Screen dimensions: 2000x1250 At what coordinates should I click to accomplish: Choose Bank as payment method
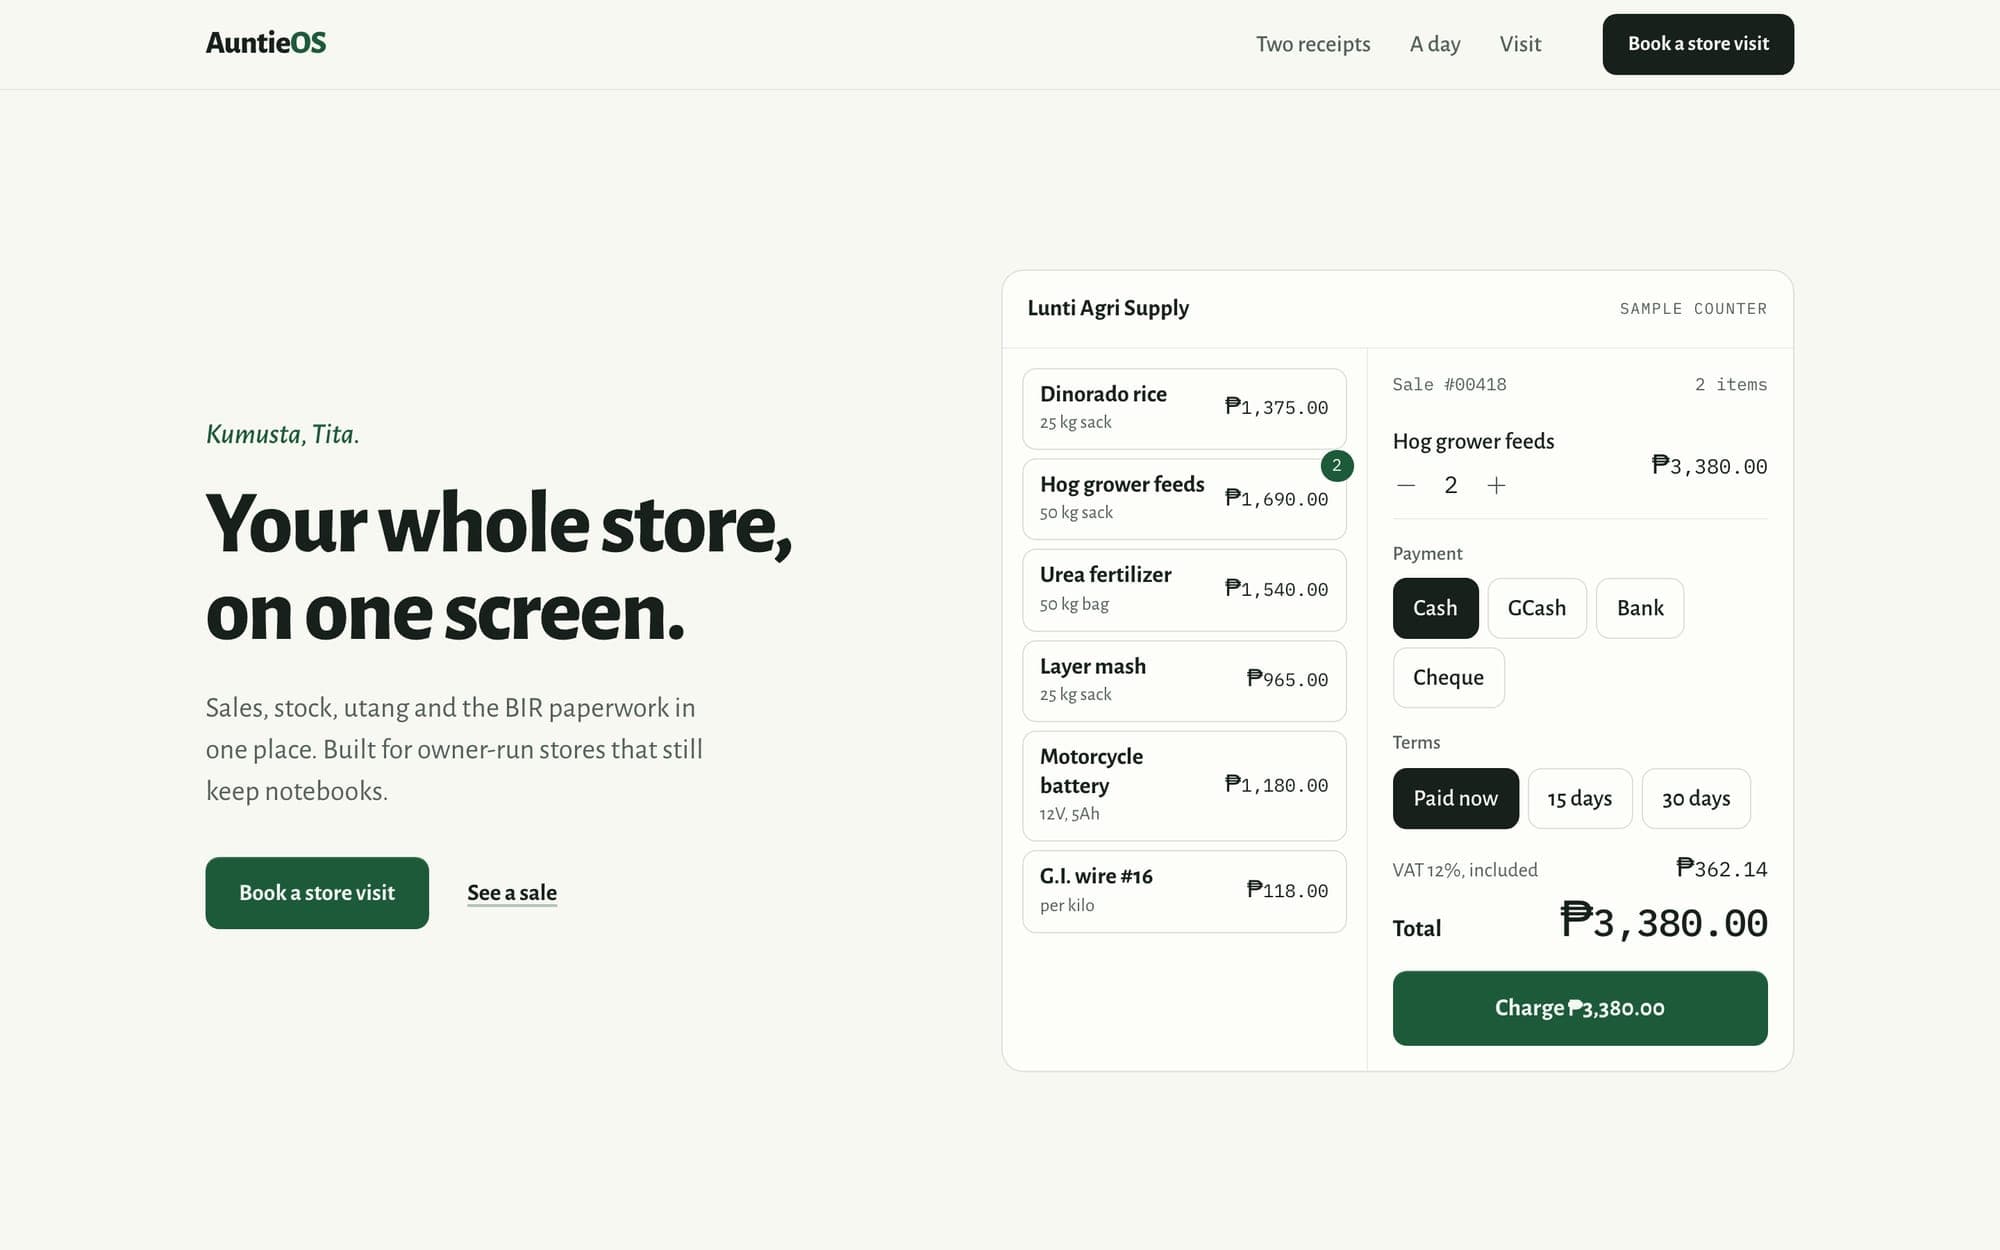[x=1640, y=608]
